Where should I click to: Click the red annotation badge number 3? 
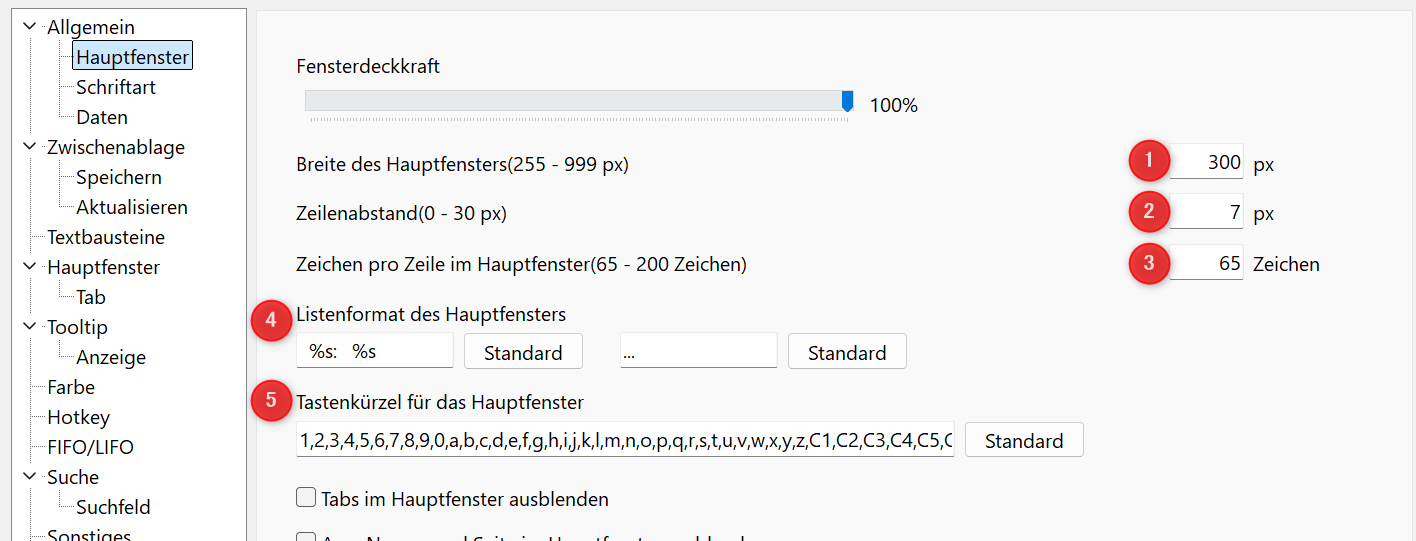1149,263
